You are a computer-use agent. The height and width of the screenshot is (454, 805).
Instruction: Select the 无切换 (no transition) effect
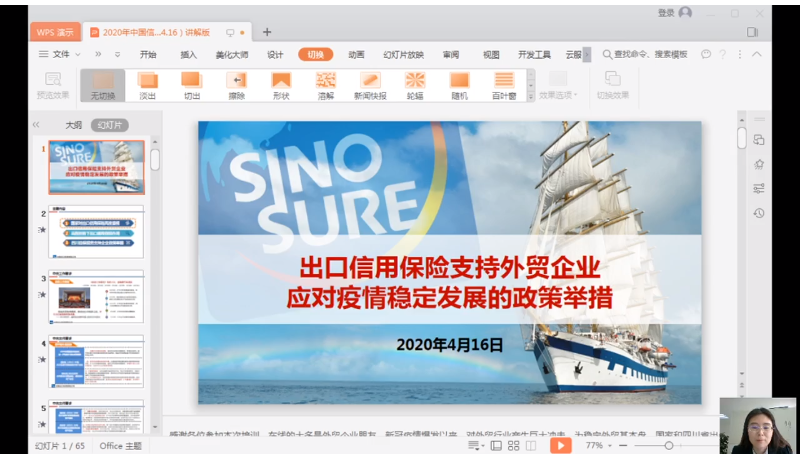click(103, 85)
